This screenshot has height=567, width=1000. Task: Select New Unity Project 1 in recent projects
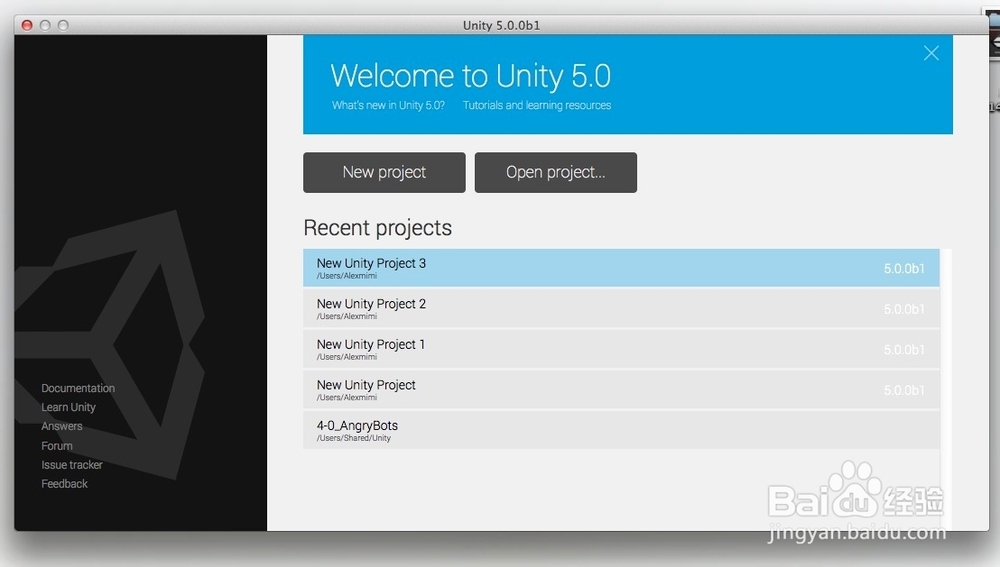[621, 349]
